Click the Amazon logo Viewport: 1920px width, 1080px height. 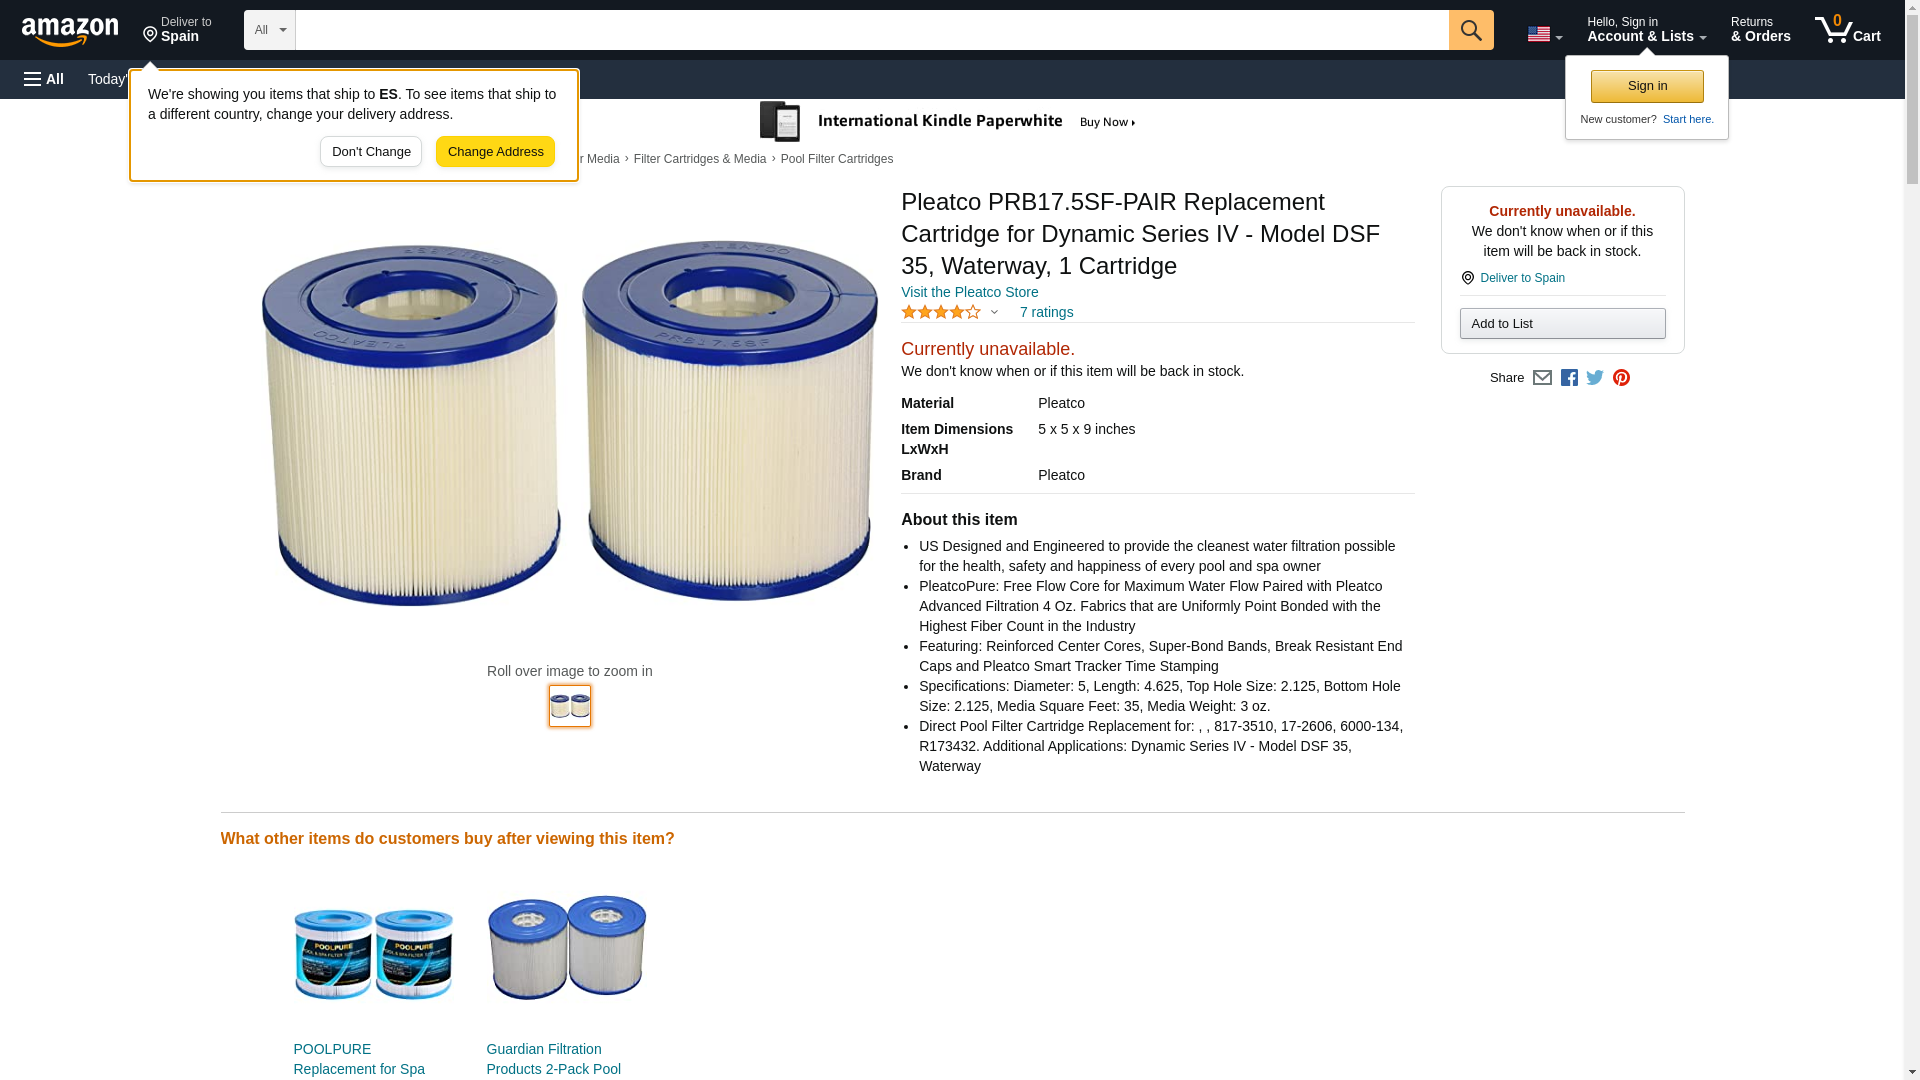coord(70,31)
